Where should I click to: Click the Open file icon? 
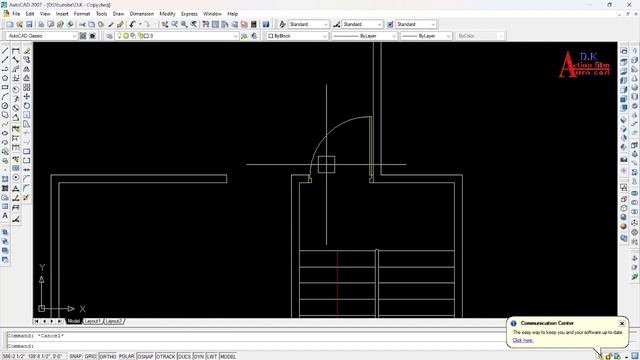coord(19,24)
